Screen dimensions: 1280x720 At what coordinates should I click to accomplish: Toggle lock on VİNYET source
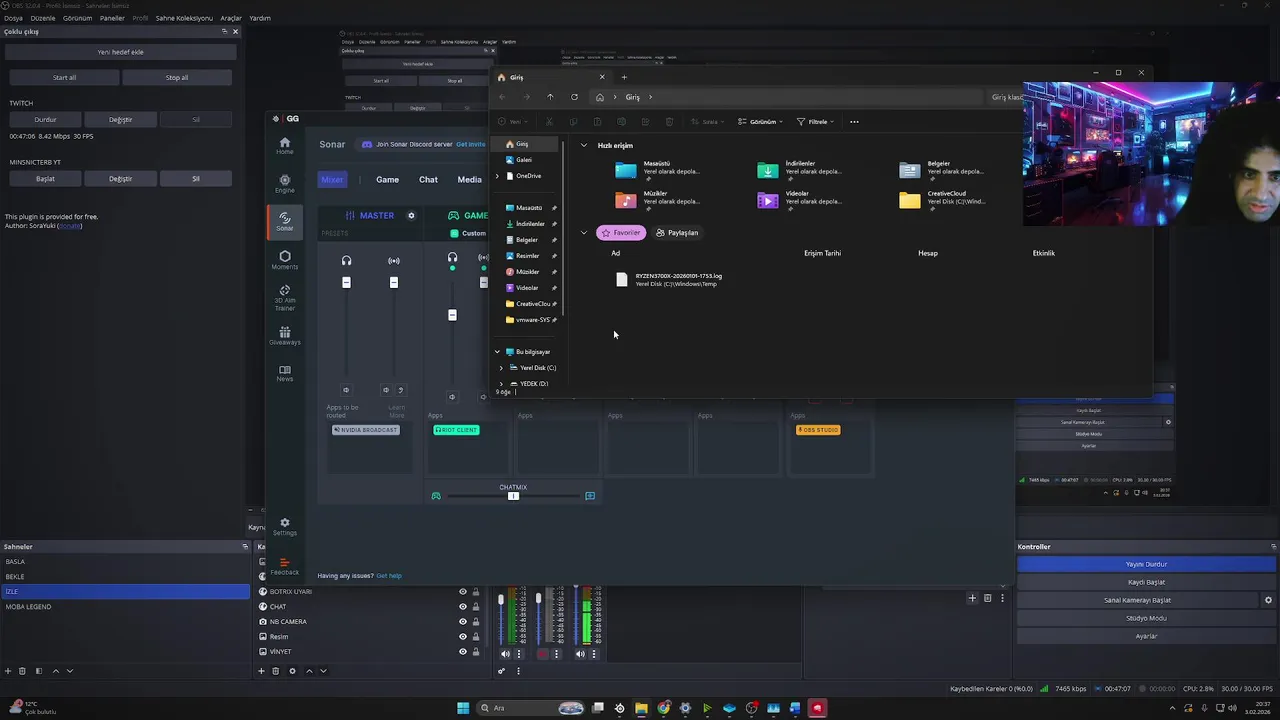476,652
